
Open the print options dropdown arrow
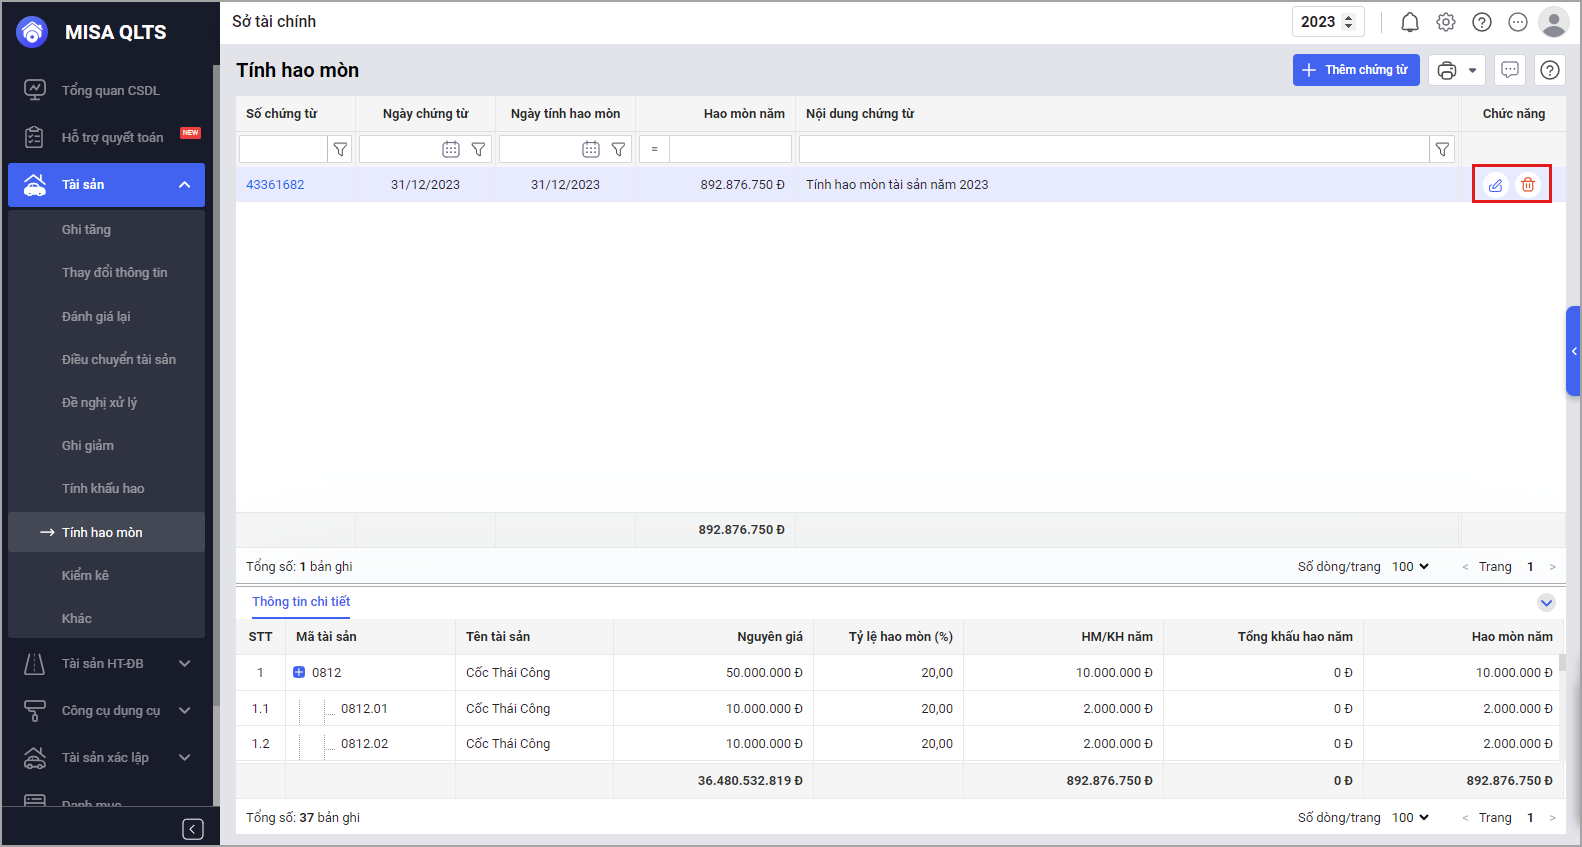point(1472,70)
